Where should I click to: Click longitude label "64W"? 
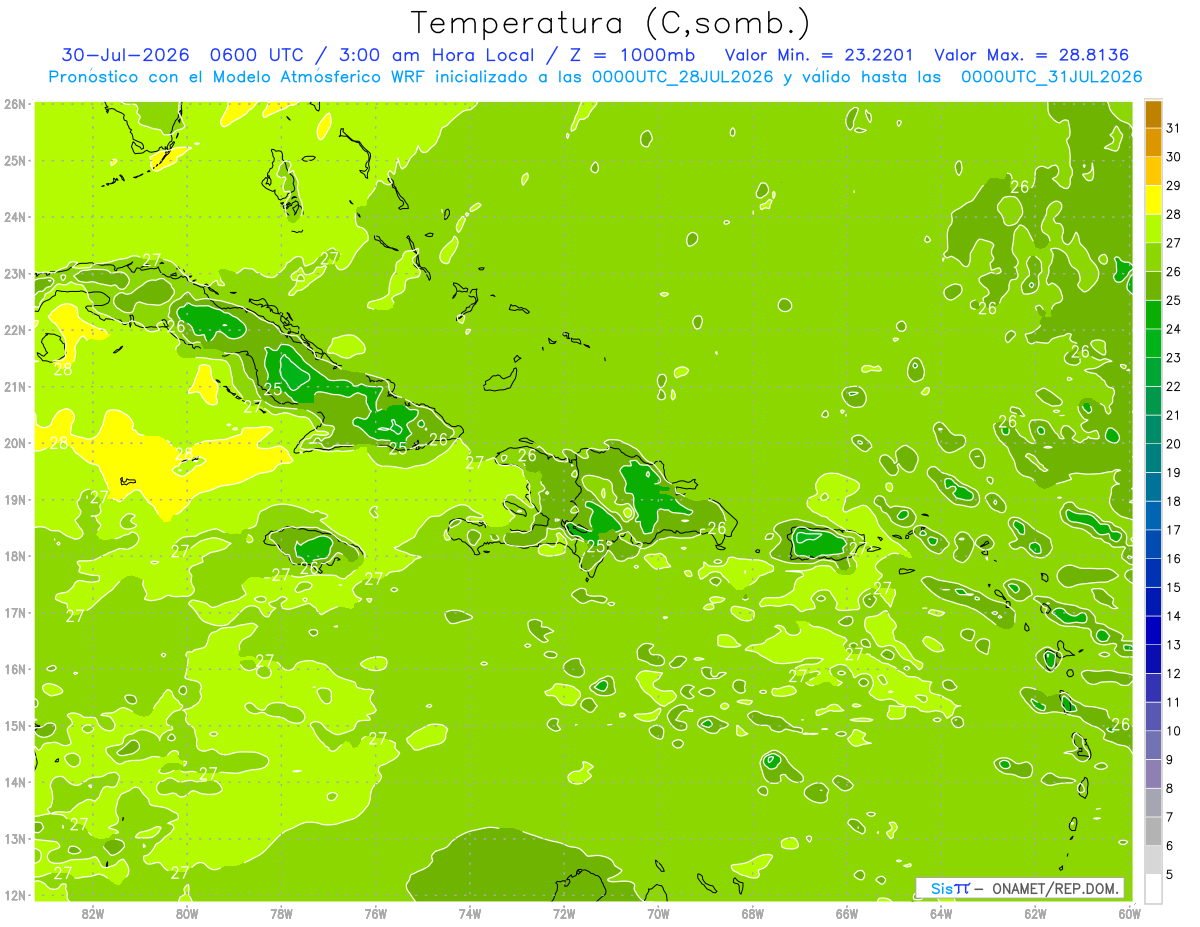(x=941, y=913)
